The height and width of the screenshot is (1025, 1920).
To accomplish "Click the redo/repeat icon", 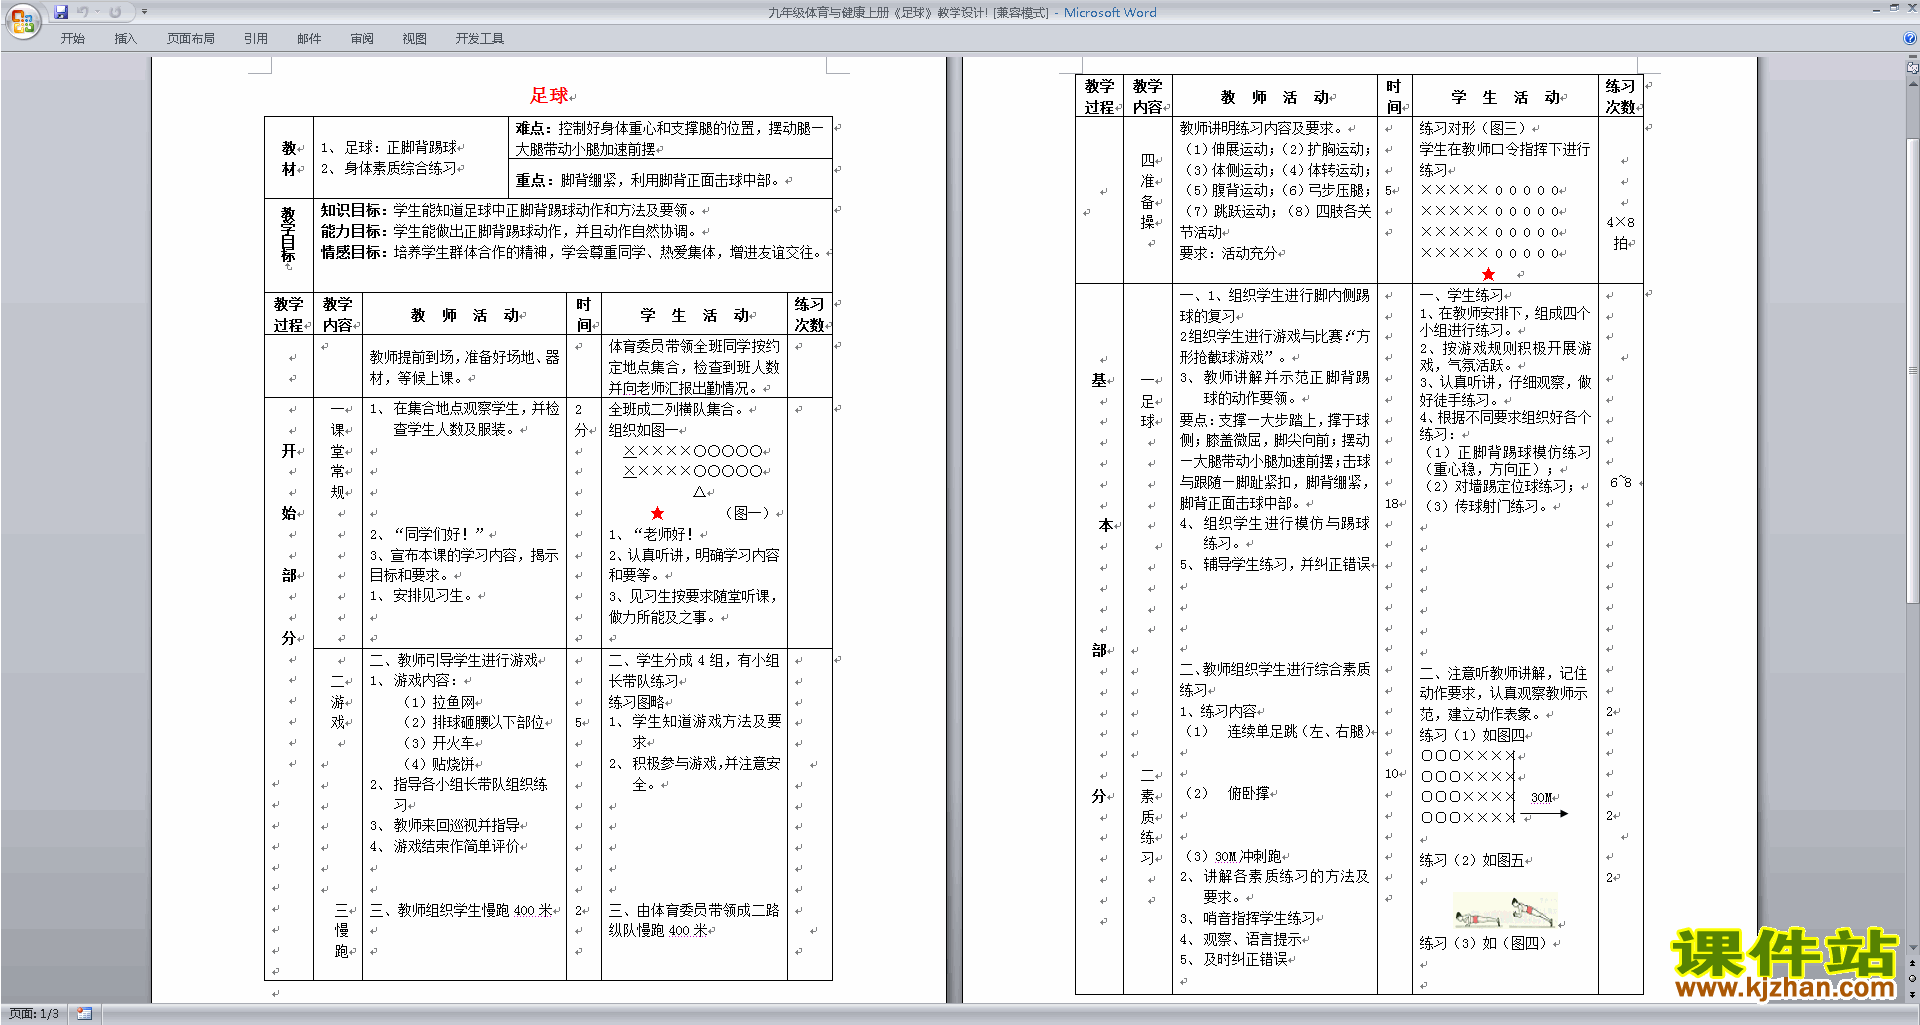I will pos(115,12).
